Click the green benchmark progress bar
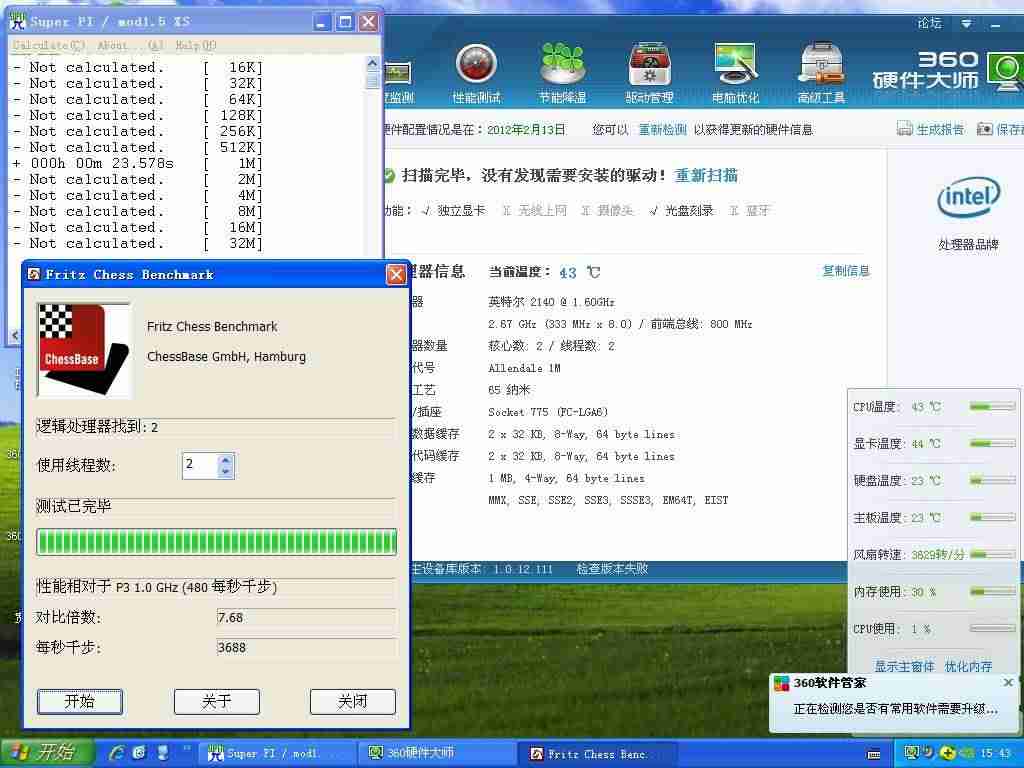This screenshot has width=1024, height=768. coord(216,542)
